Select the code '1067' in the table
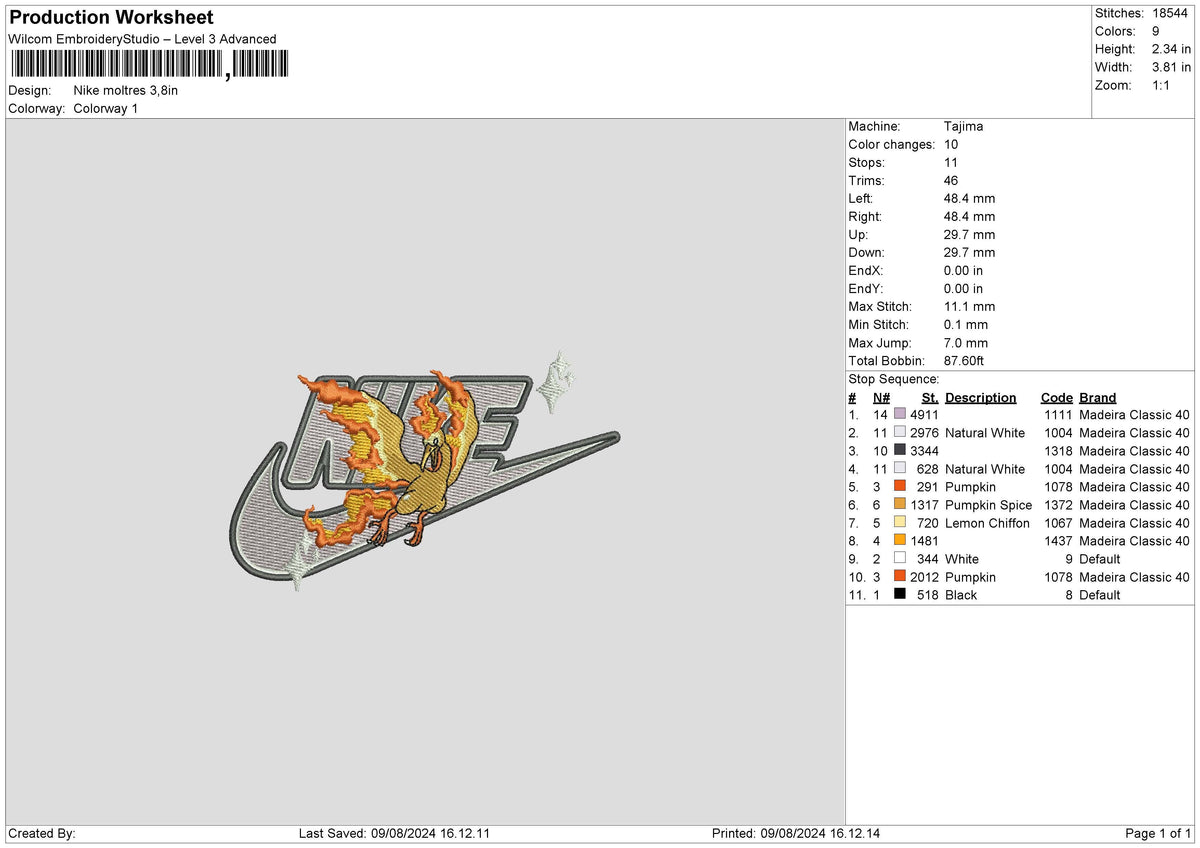The height and width of the screenshot is (848, 1200). click(1059, 522)
